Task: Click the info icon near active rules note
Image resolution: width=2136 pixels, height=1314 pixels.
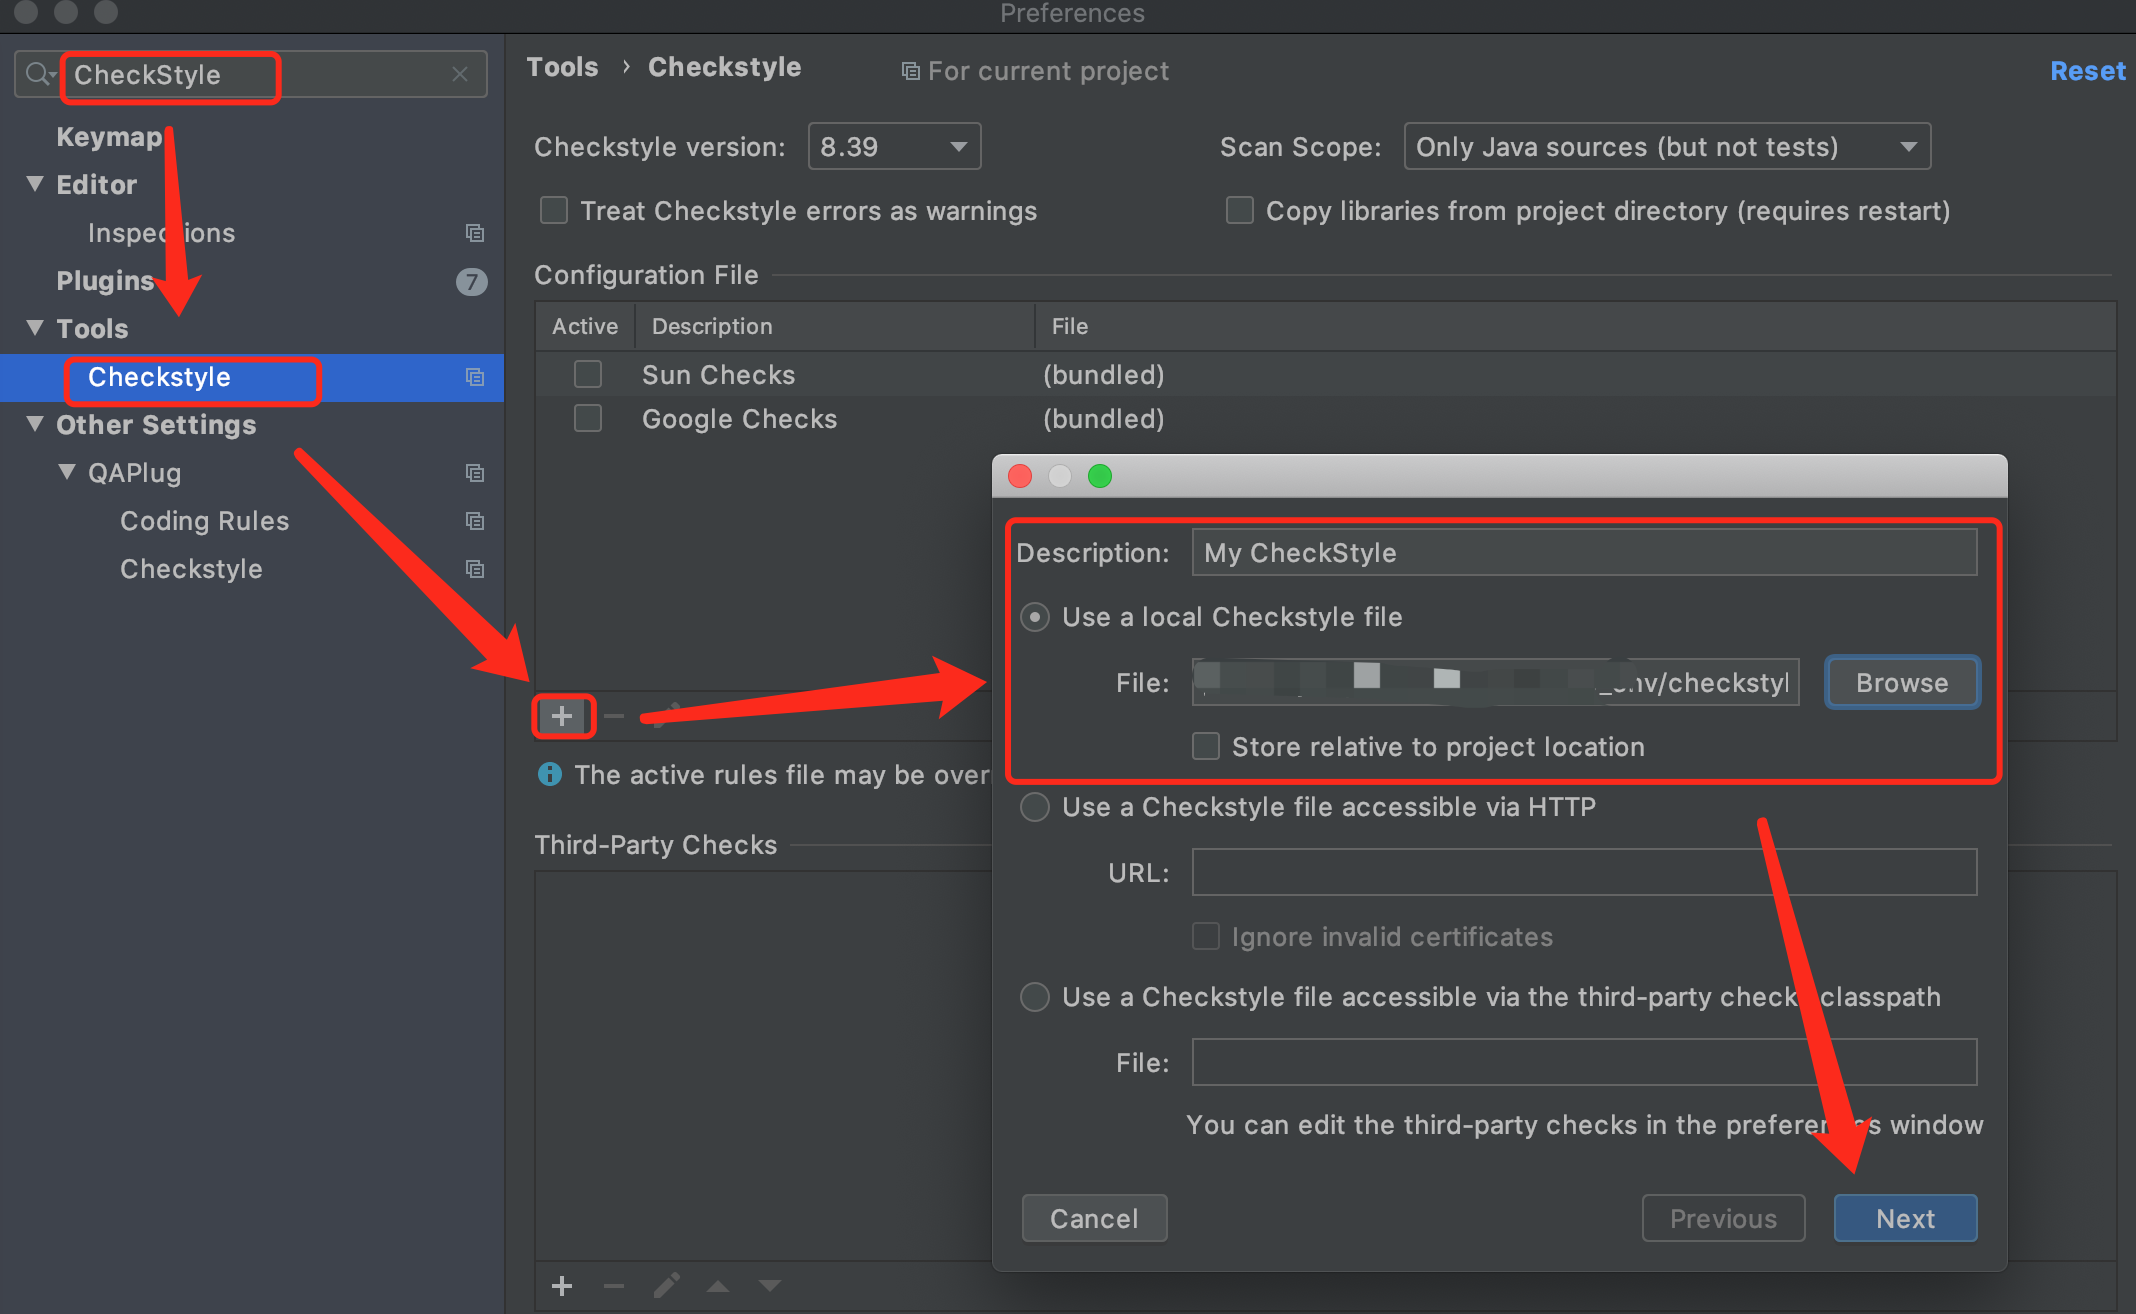Action: point(549,774)
